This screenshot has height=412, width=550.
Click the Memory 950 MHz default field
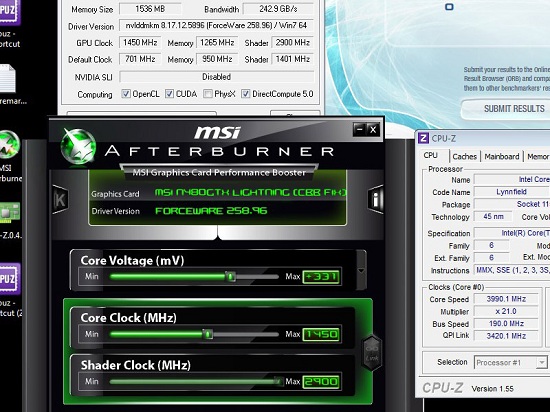coord(217,59)
